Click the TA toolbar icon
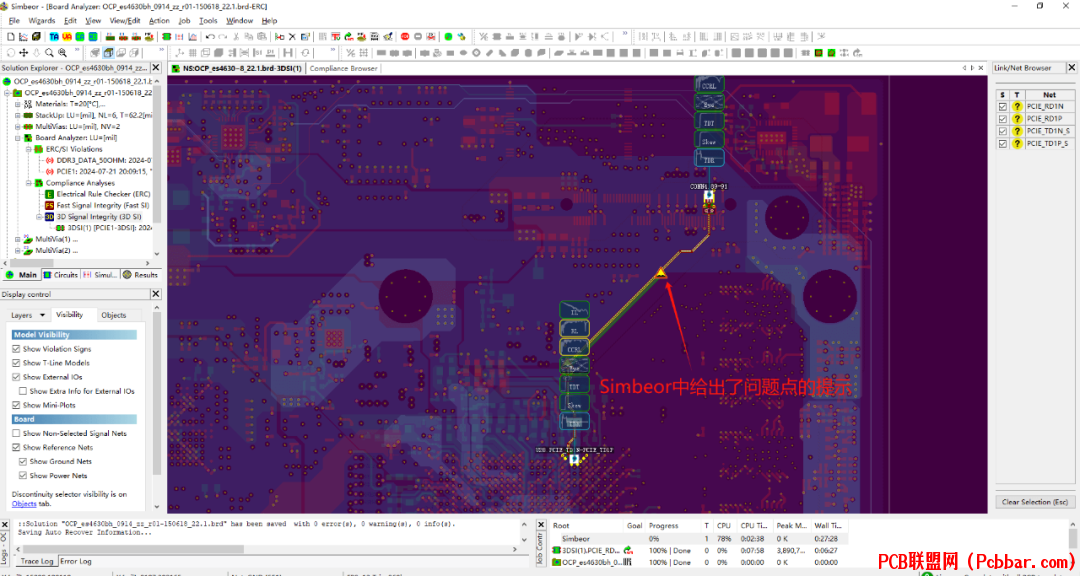This screenshot has width=1080, height=576. pyautogui.click(x=54, y=37)
